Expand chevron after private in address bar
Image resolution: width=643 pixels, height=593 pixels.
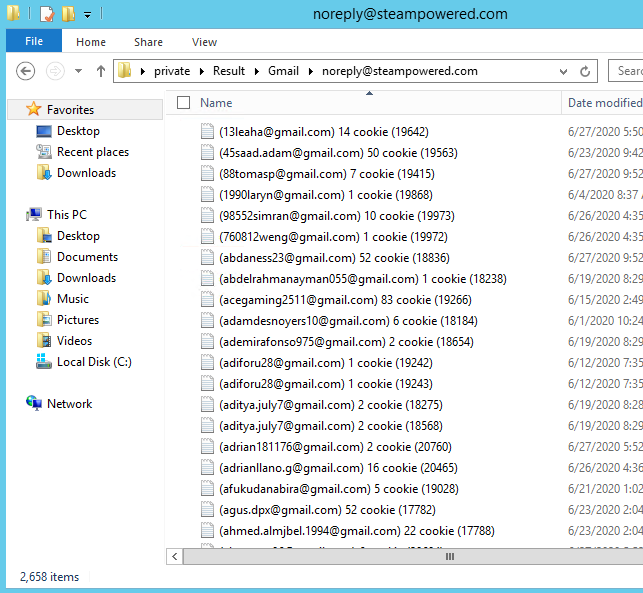click(202, 71)
